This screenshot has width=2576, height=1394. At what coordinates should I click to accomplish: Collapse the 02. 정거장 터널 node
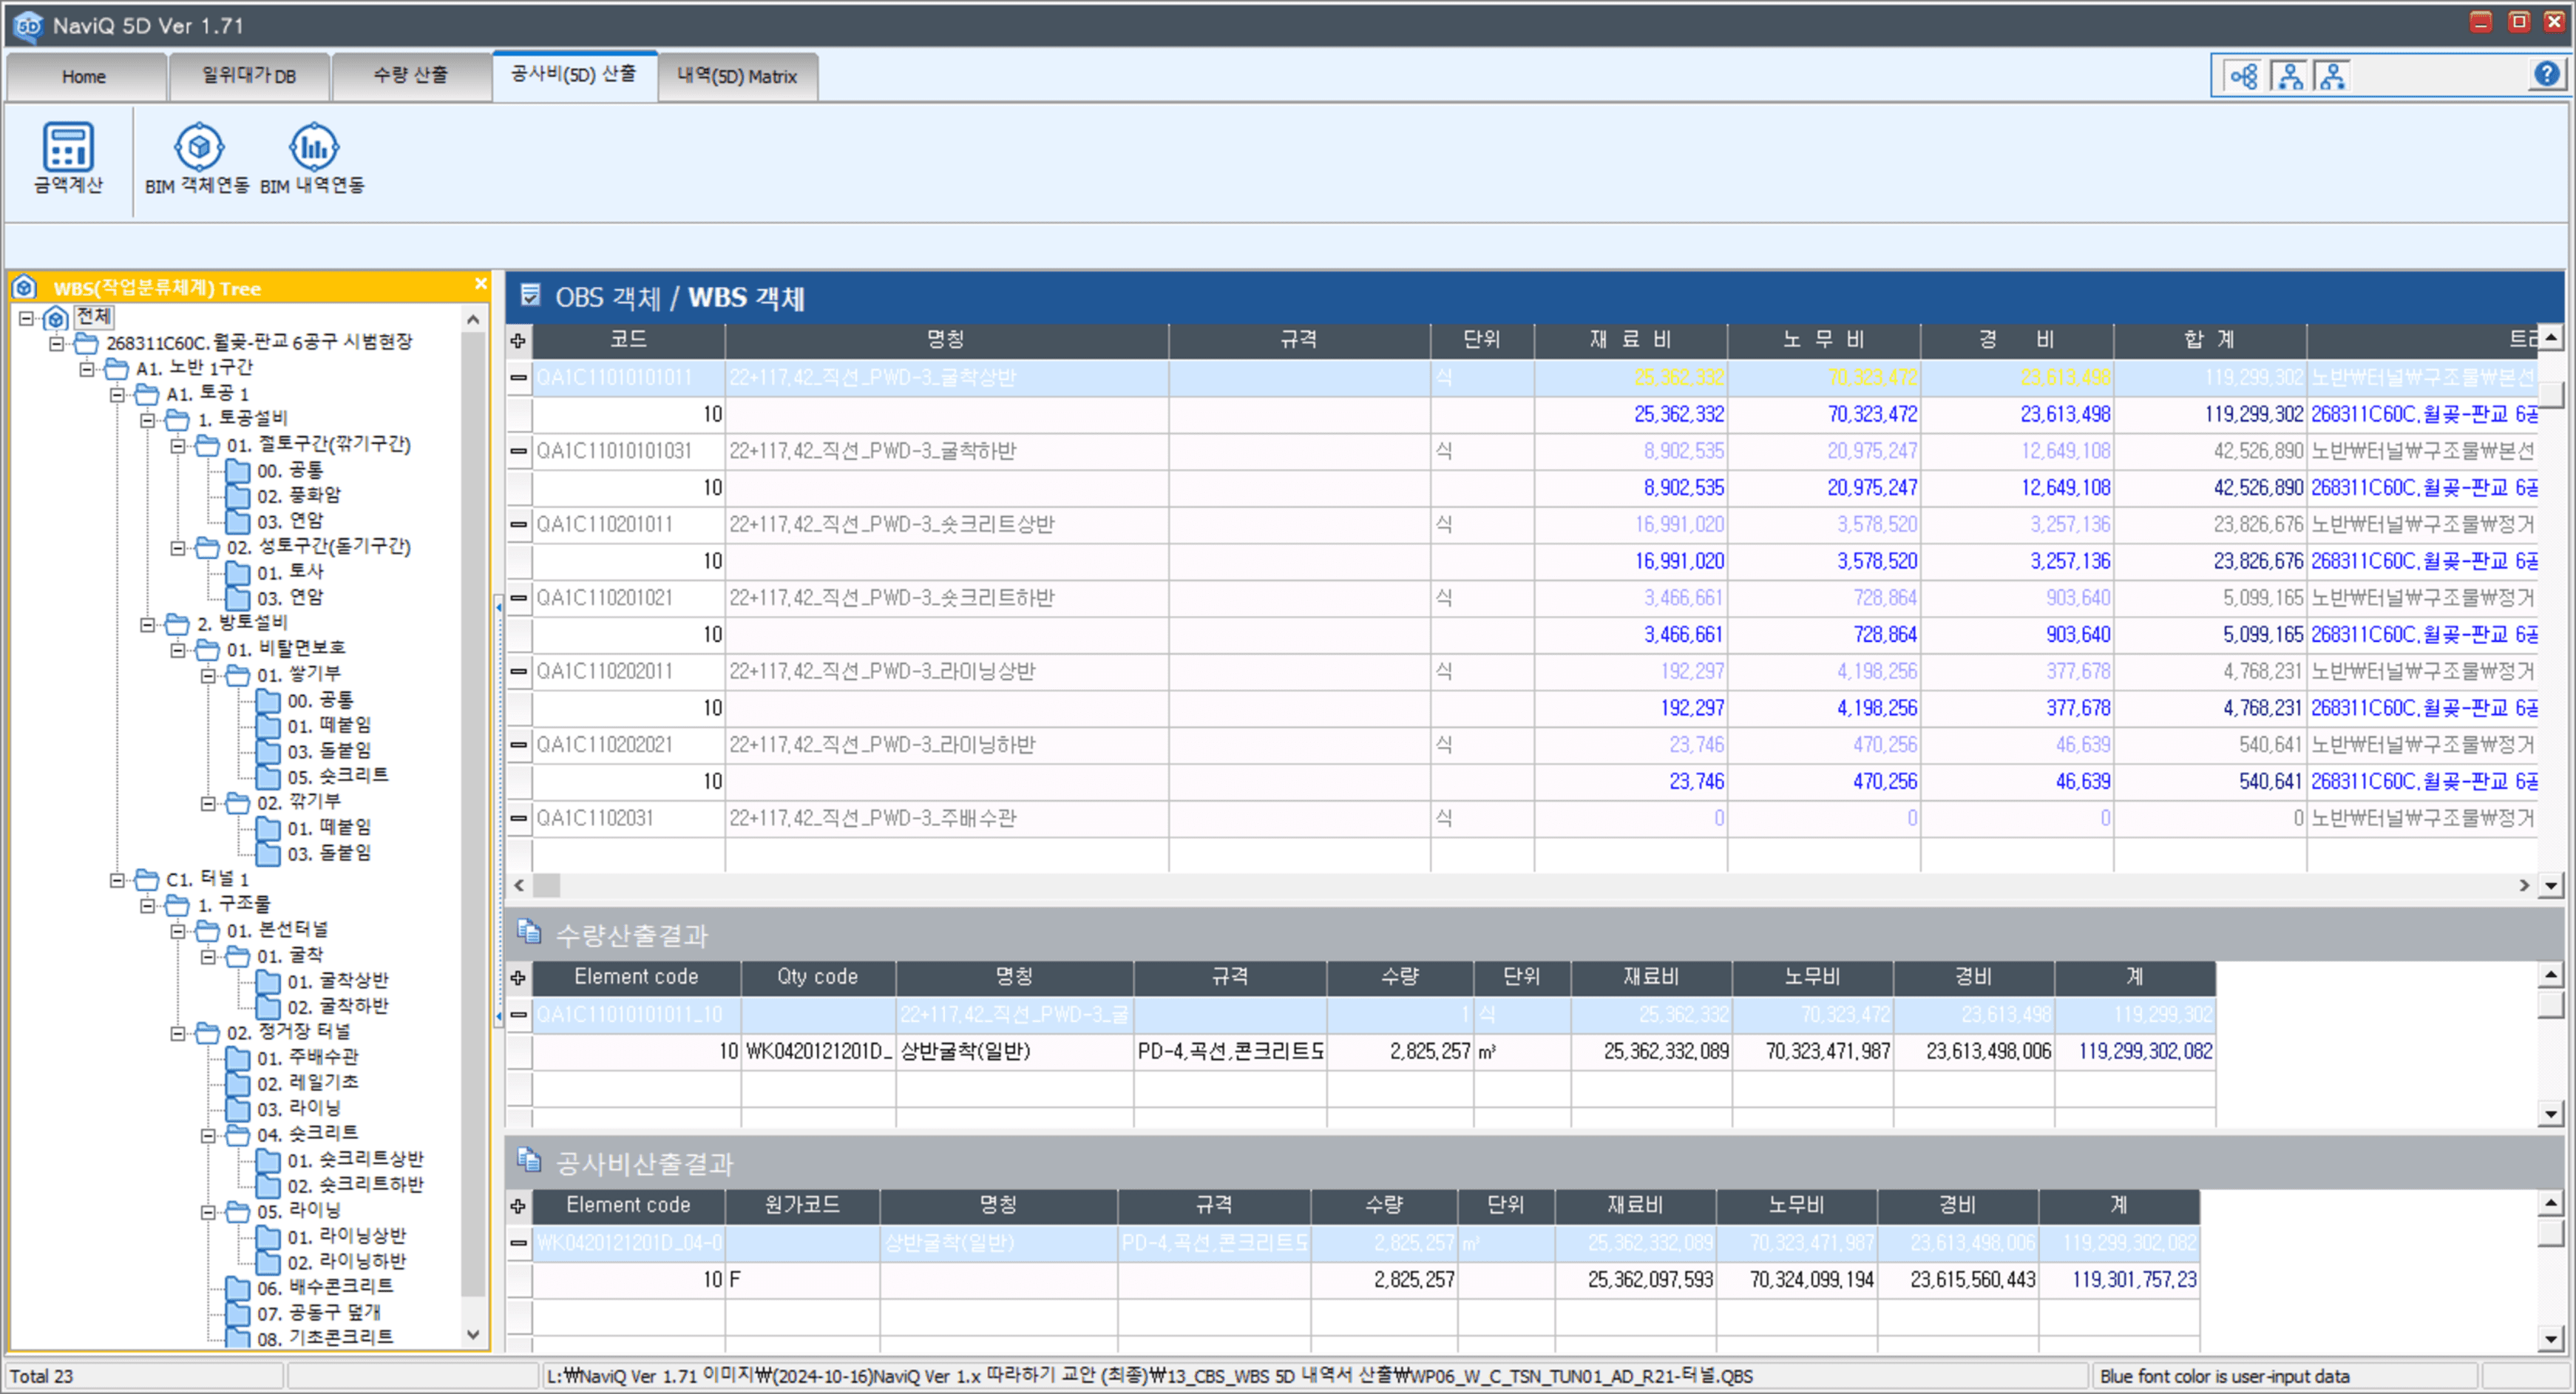tap(178, 1033)
